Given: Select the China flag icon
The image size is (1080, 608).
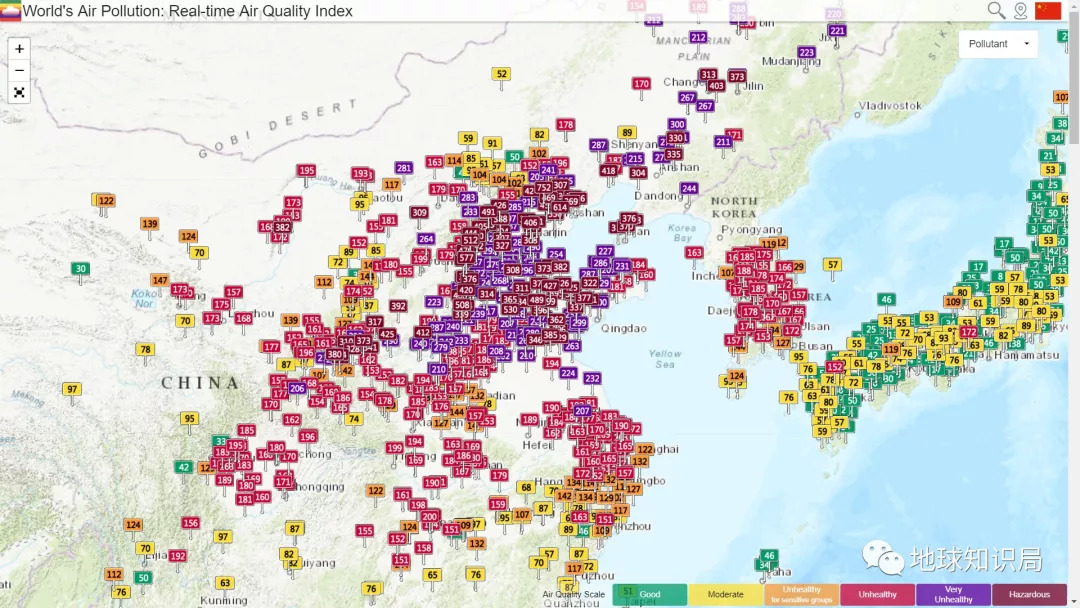Looking at the screenshot, I should point(1048,10).
